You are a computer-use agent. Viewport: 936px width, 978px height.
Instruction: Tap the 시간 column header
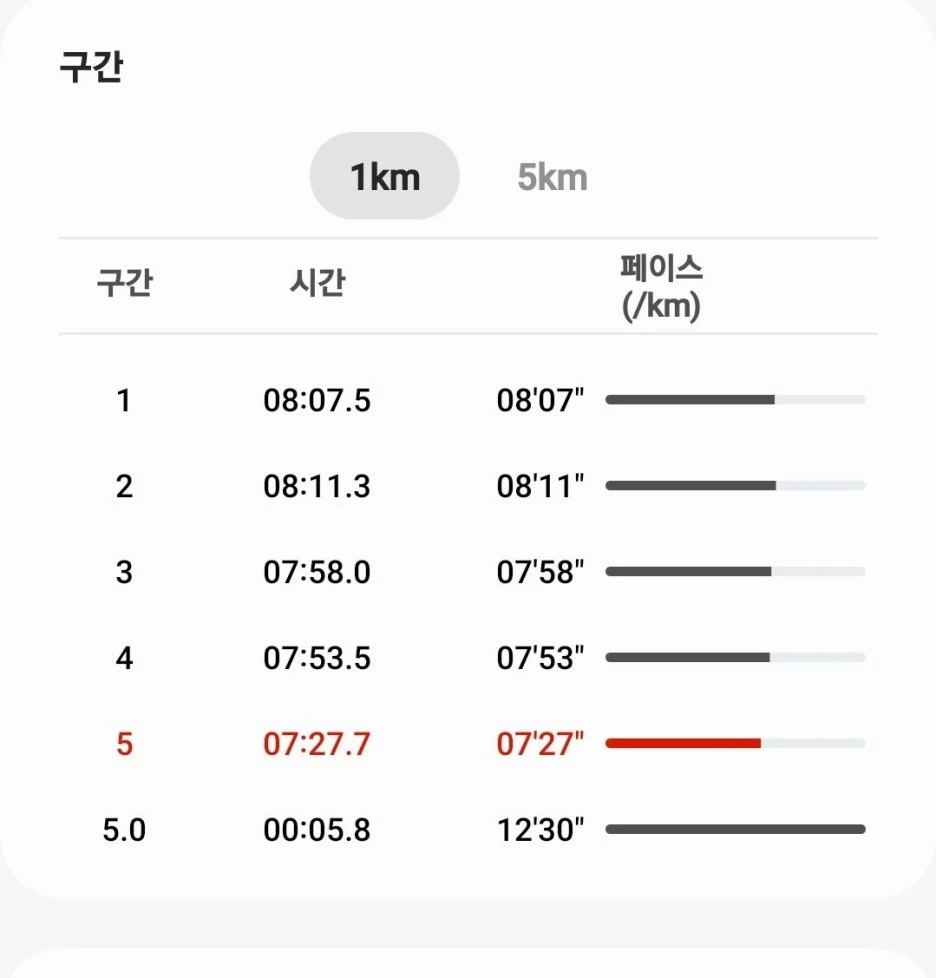point(317,283)
